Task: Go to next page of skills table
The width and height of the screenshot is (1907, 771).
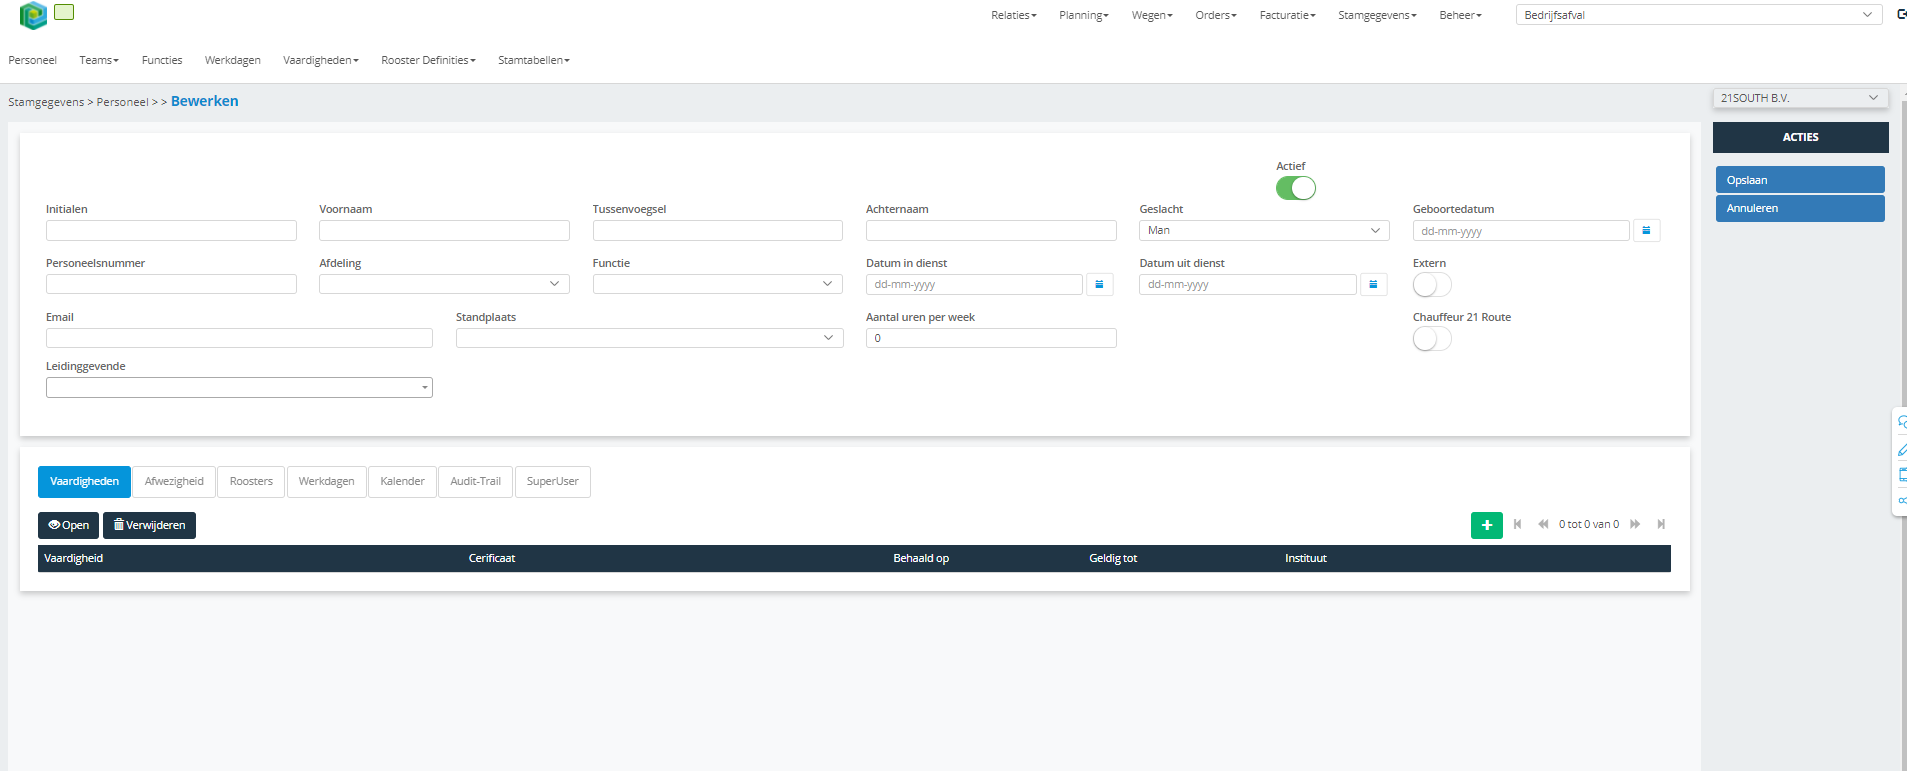Action: pyautogui.click(x=1635, y=524)
